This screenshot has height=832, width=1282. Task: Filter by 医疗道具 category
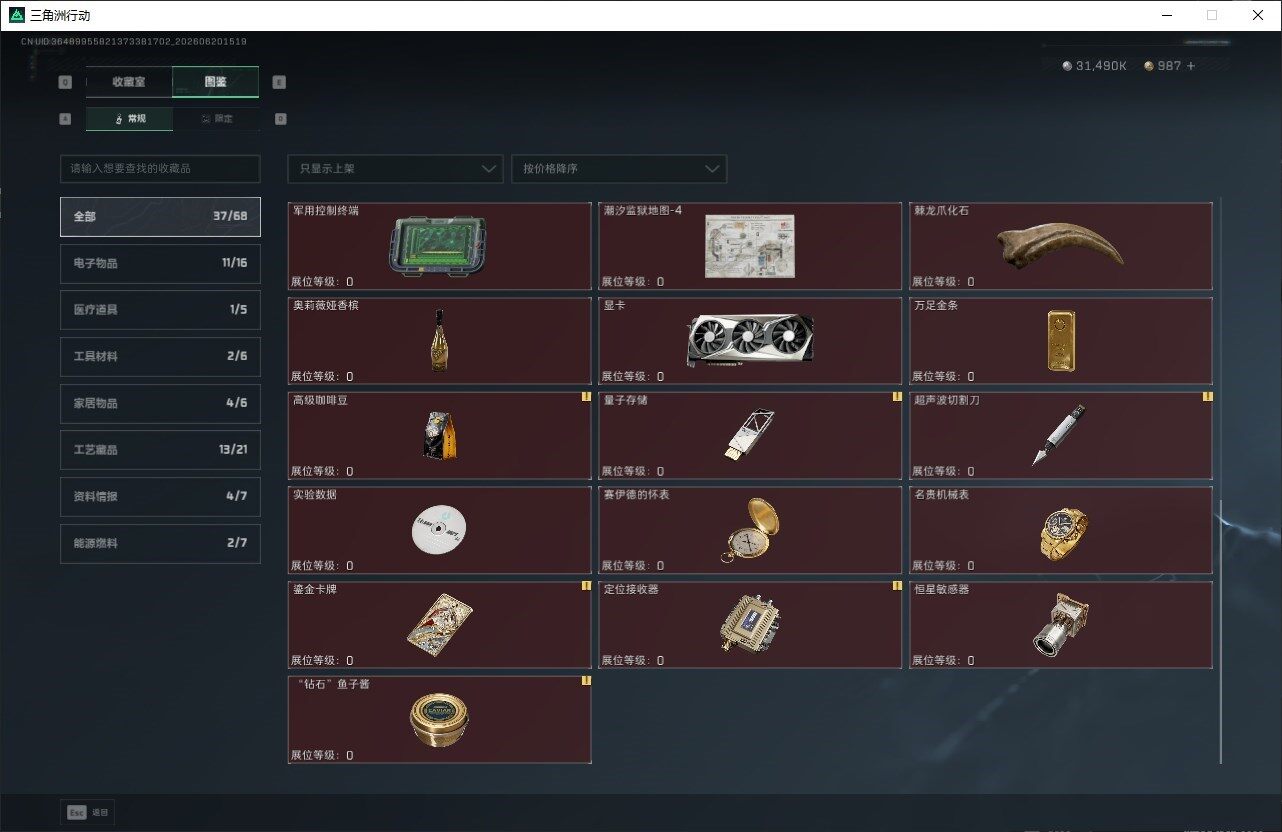tap(160, 310)
